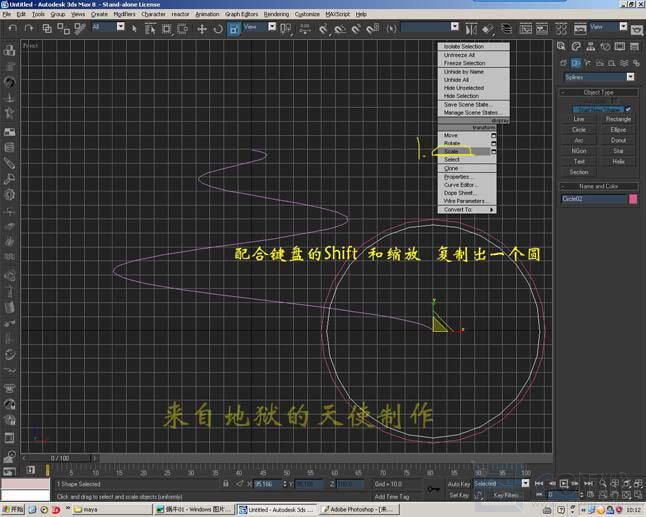Toggle Absolute/Offset transform type-in mode
The width and height of the screenshot is (646, 517).
(240, 484)
